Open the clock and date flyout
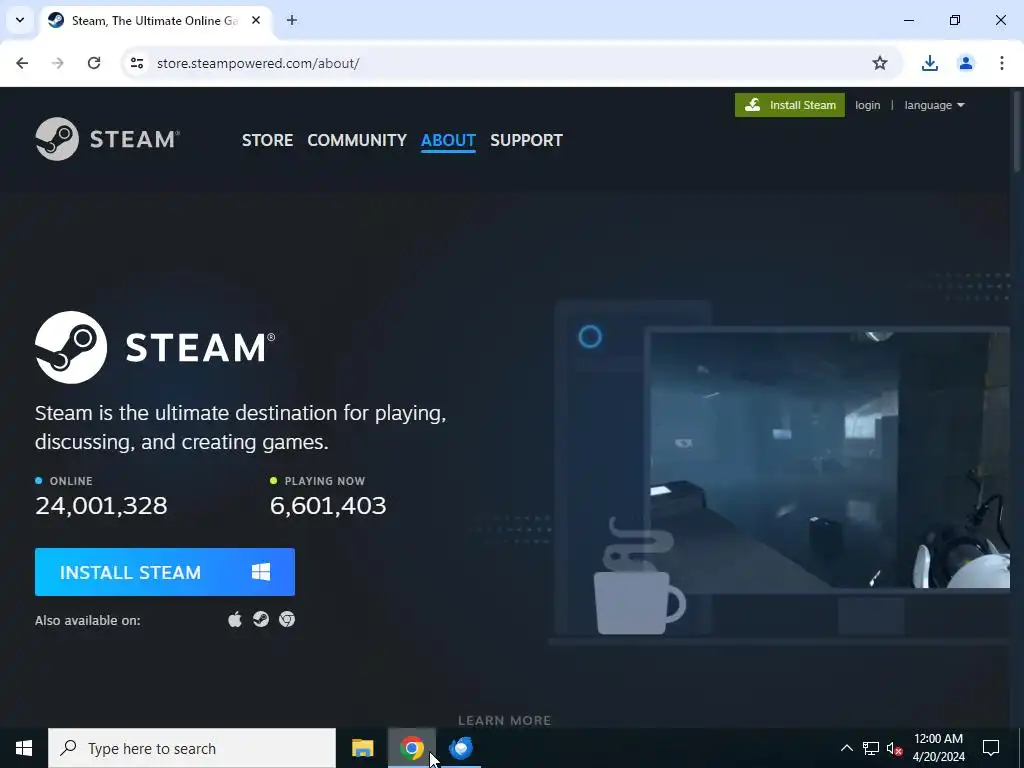1024x768 pixels. click(x=938, y=748)
